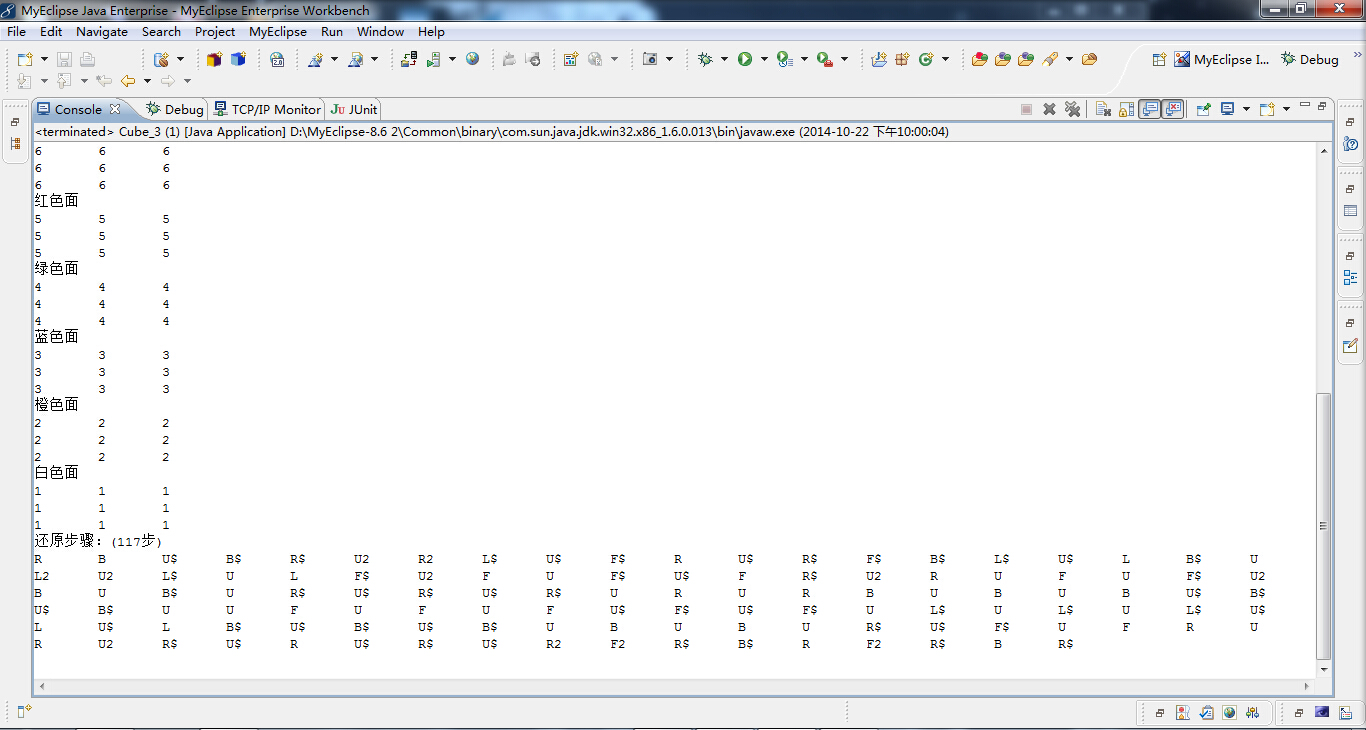Open the Project menu
The image size is (1366, 730).
pos(215,31)
